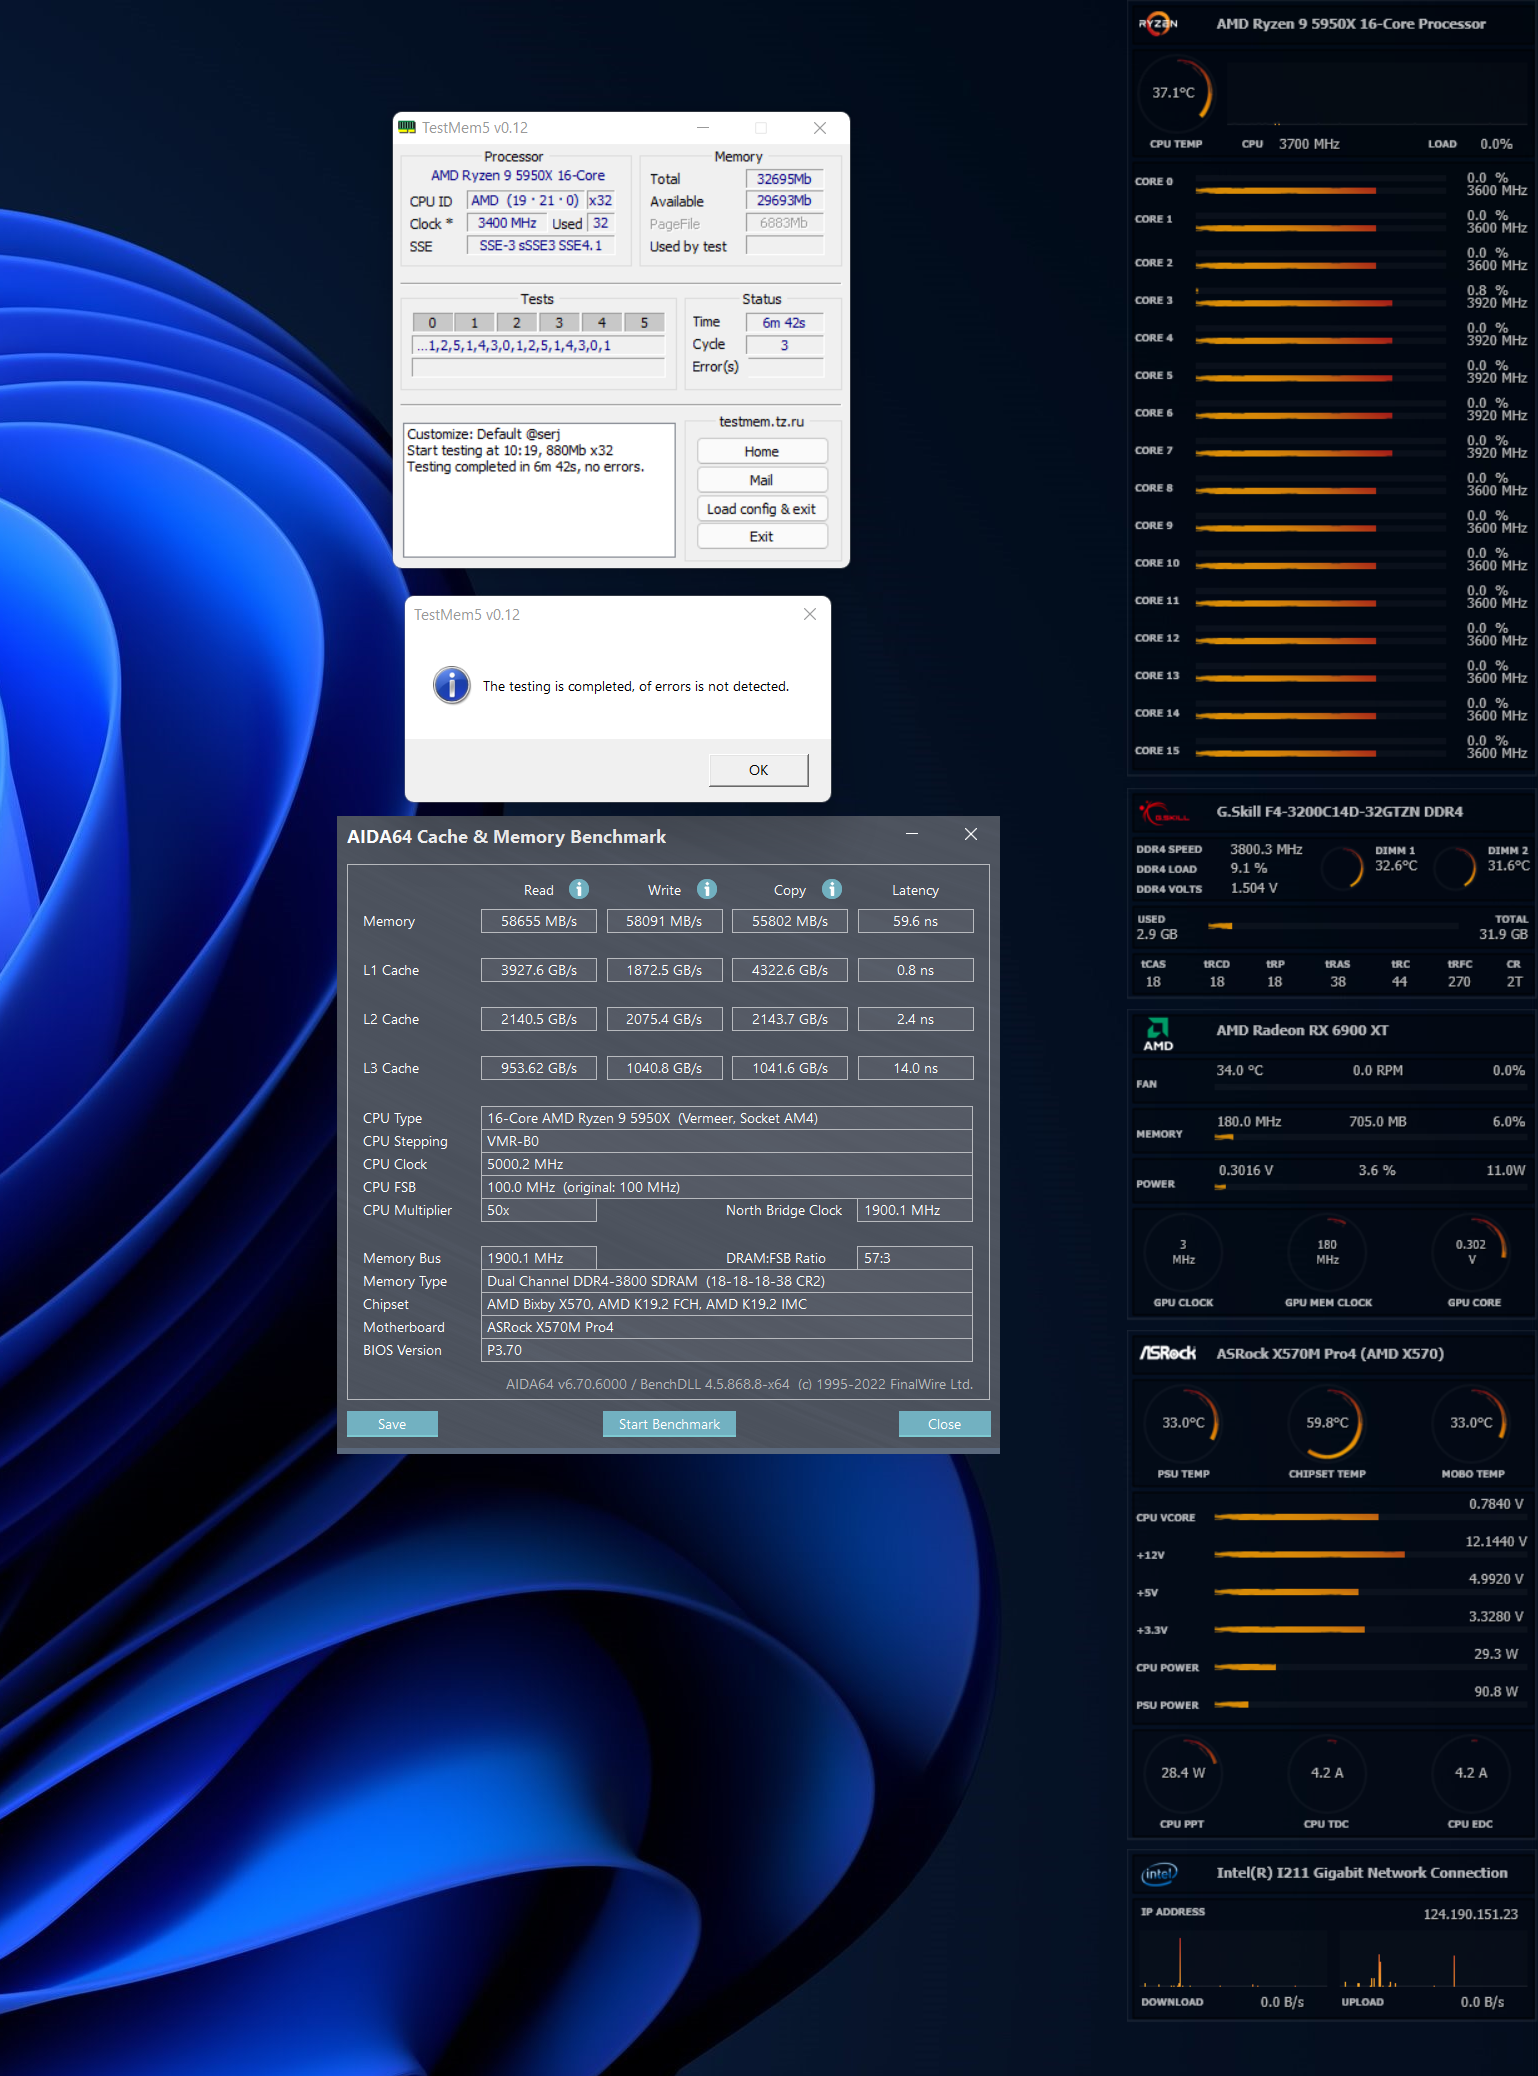This screenshot has width=1538, height=2076.
Task: Click the TestMem5 Time value 6m 42s
Action: point(784,322)
